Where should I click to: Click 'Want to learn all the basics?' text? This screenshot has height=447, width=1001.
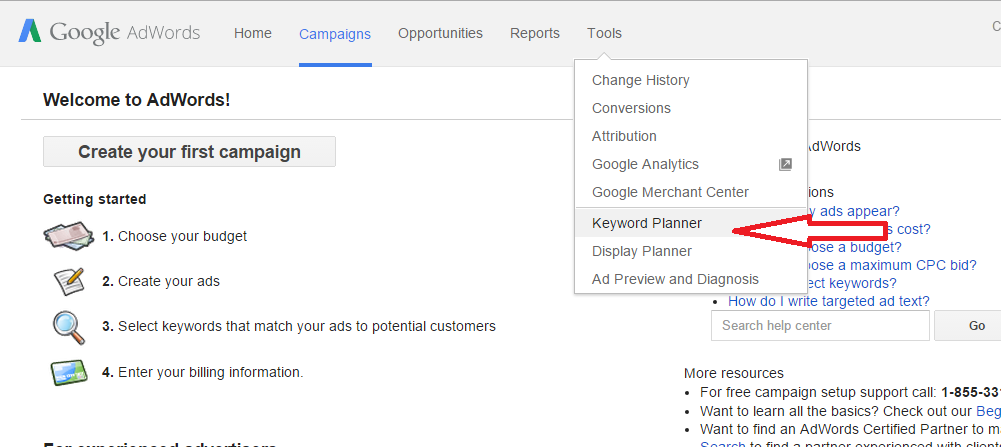pyautogui.click(x=789, y=411)
